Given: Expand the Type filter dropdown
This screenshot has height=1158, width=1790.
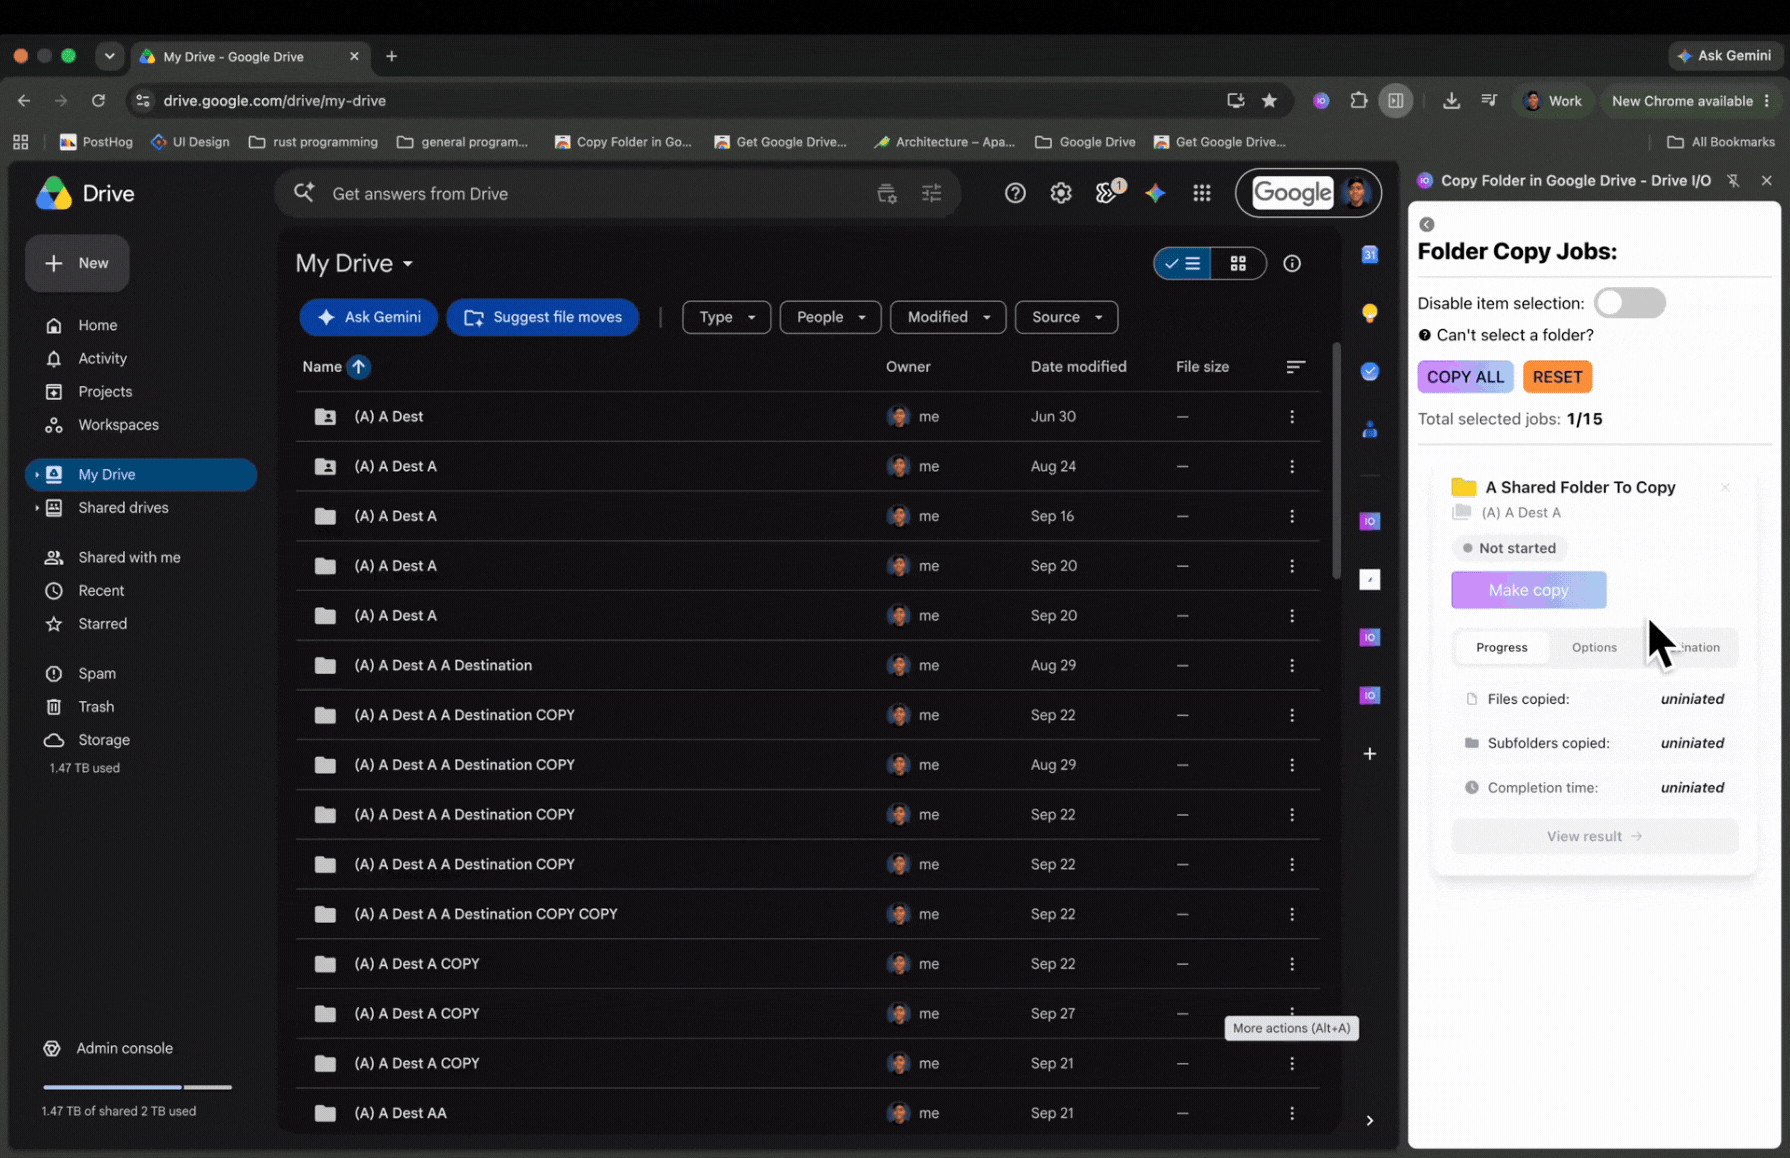Looking at the screenshot, I should pyautogui.click(x=726, y=317).
